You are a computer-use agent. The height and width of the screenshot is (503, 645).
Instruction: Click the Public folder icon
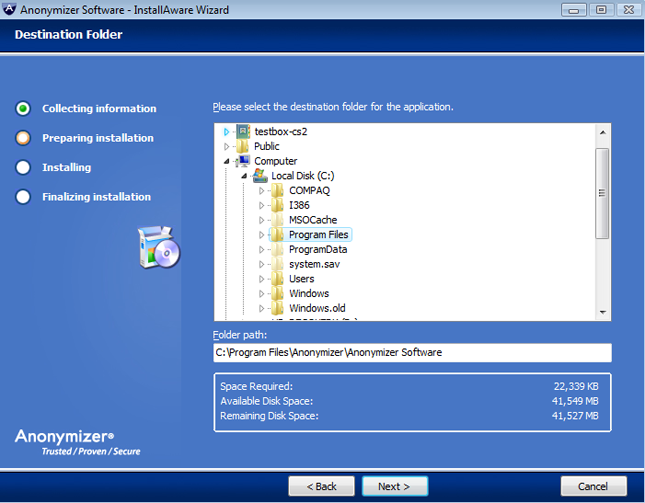243,146
